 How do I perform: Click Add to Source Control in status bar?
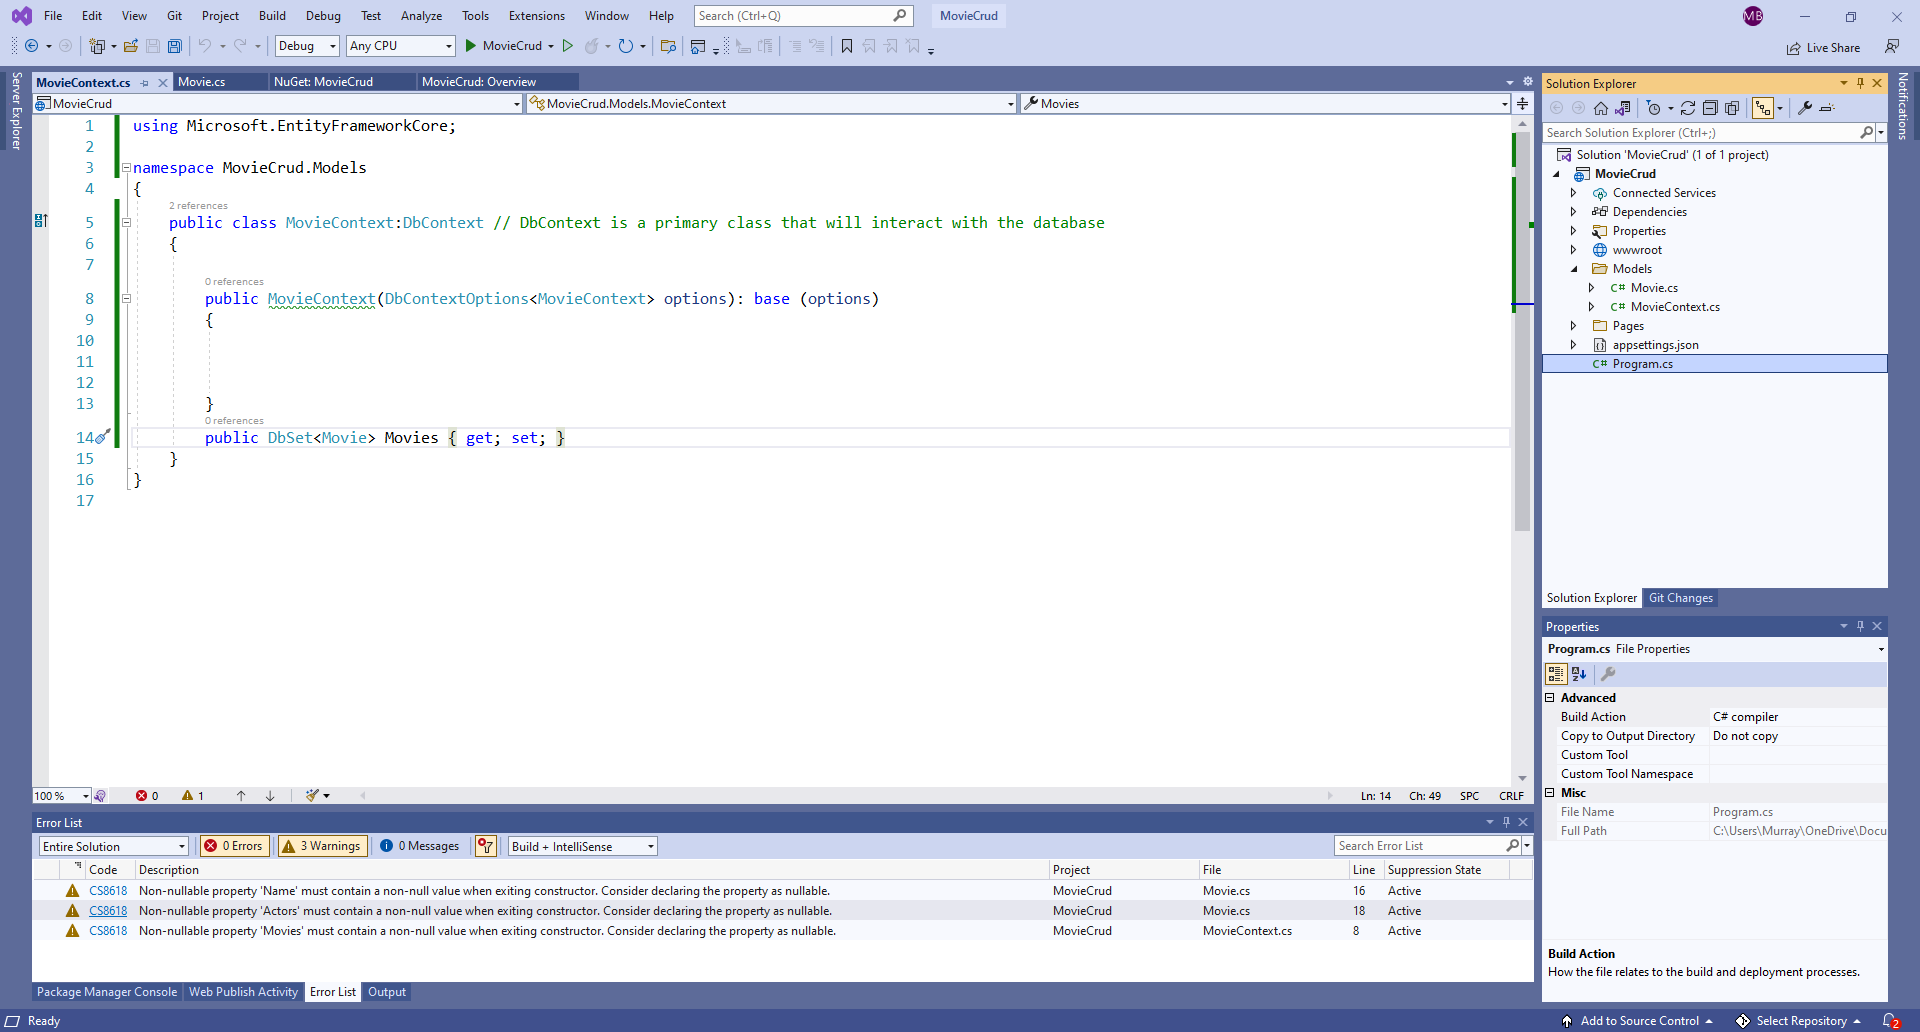(x=1637, y=1021)
